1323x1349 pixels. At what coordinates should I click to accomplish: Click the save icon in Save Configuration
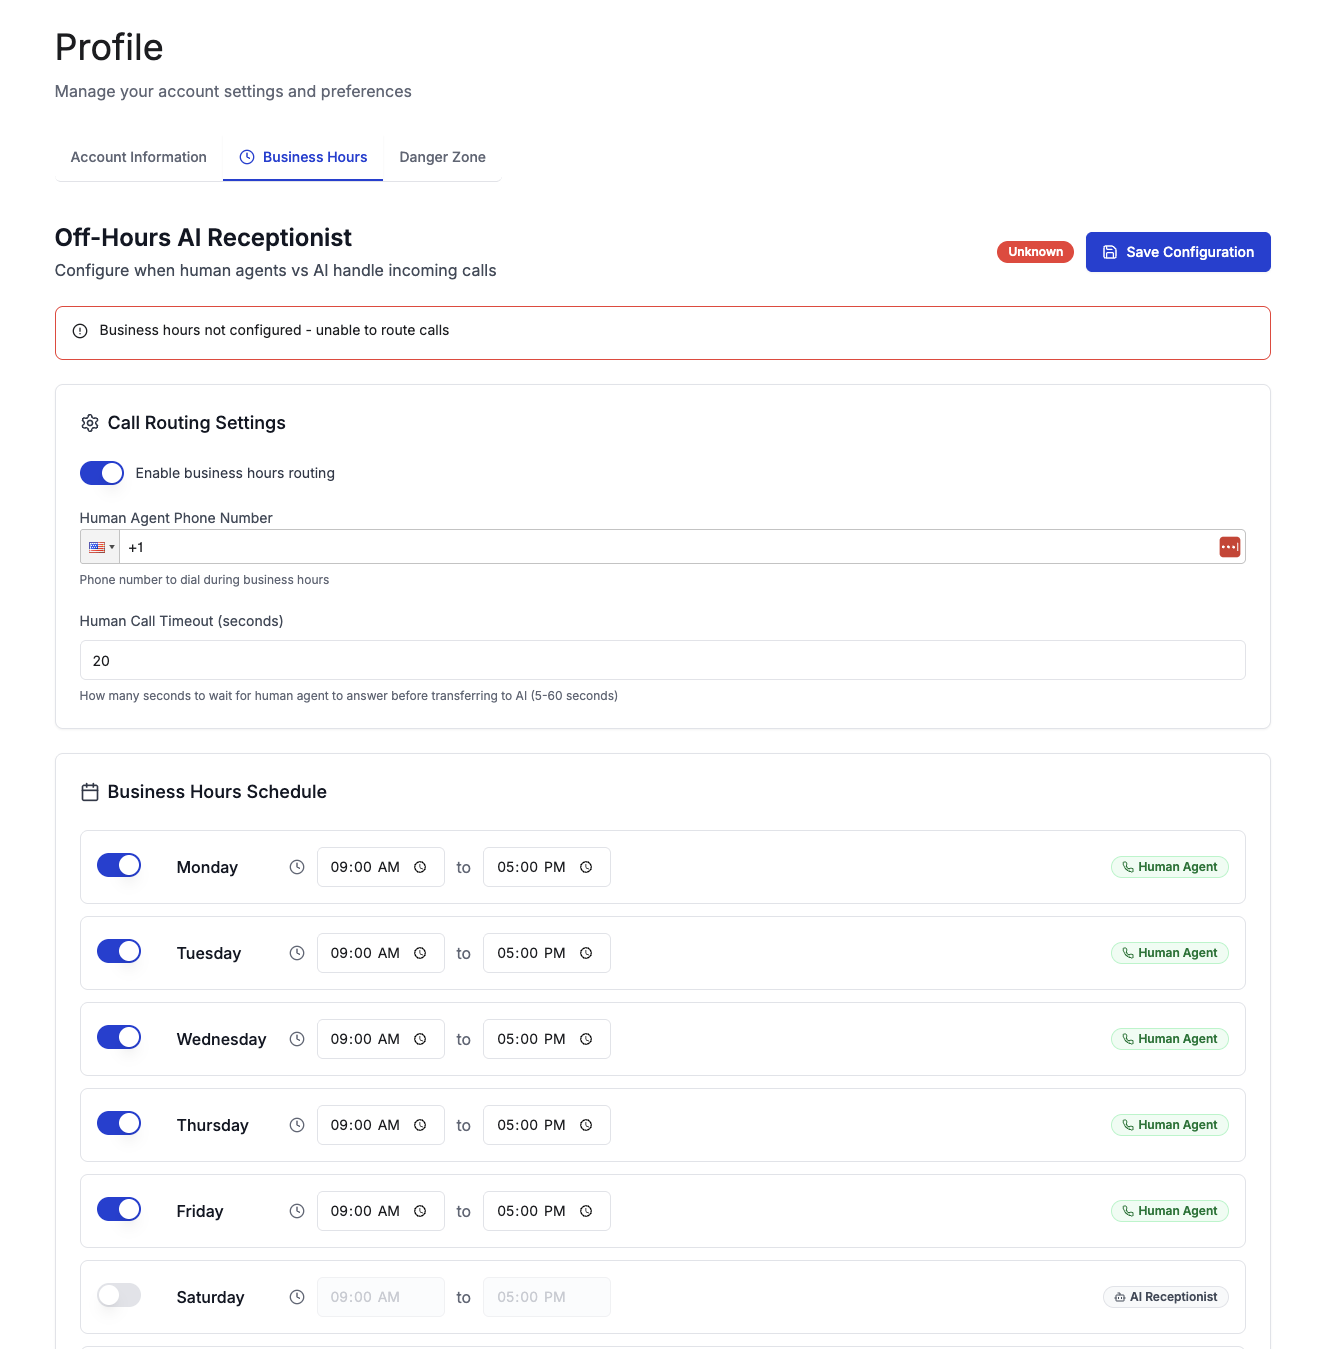[x=1110, y=252]
